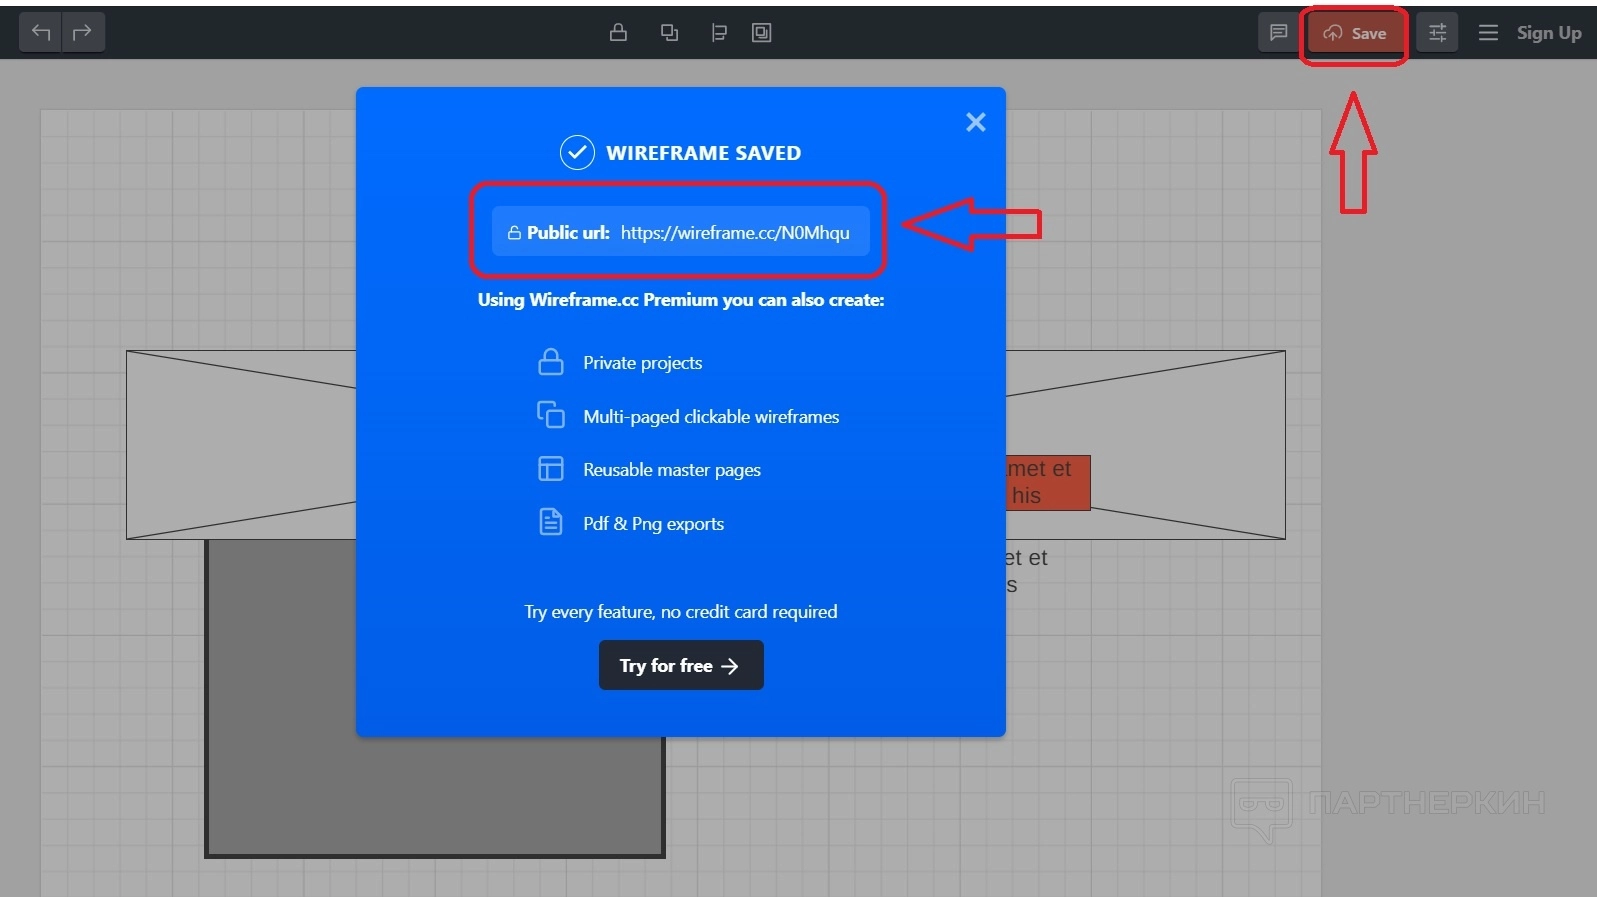1597x897 pixels.
Task: Open the hamburger menu
Action: point(1488,33)
